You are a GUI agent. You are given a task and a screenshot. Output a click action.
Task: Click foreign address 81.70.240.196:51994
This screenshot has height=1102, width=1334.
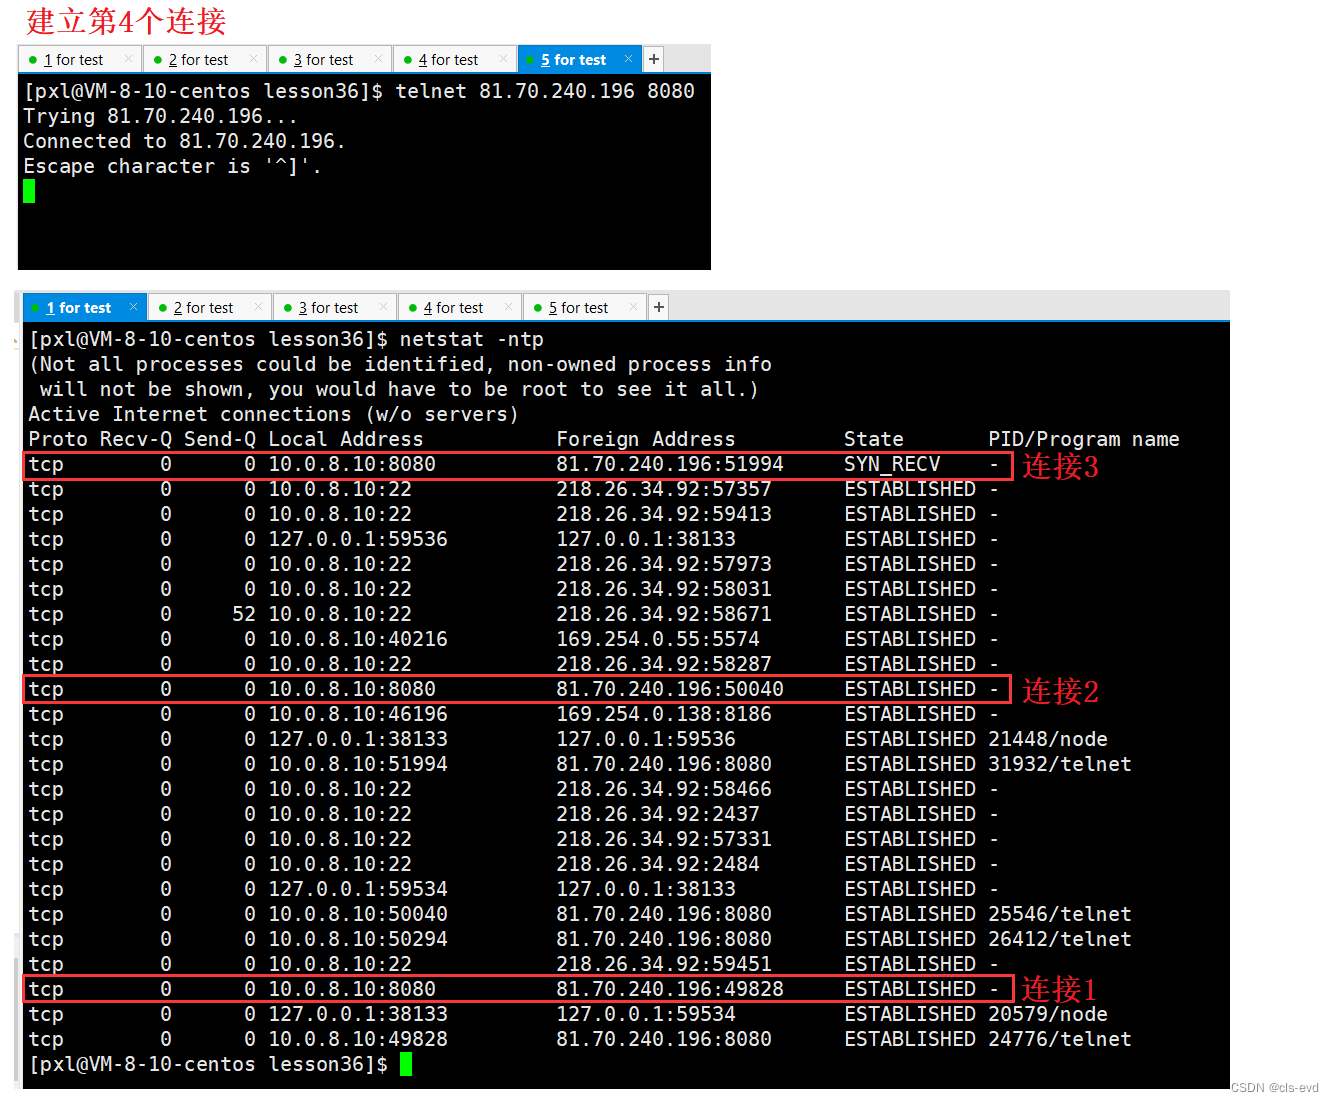(x=670, y=464)
